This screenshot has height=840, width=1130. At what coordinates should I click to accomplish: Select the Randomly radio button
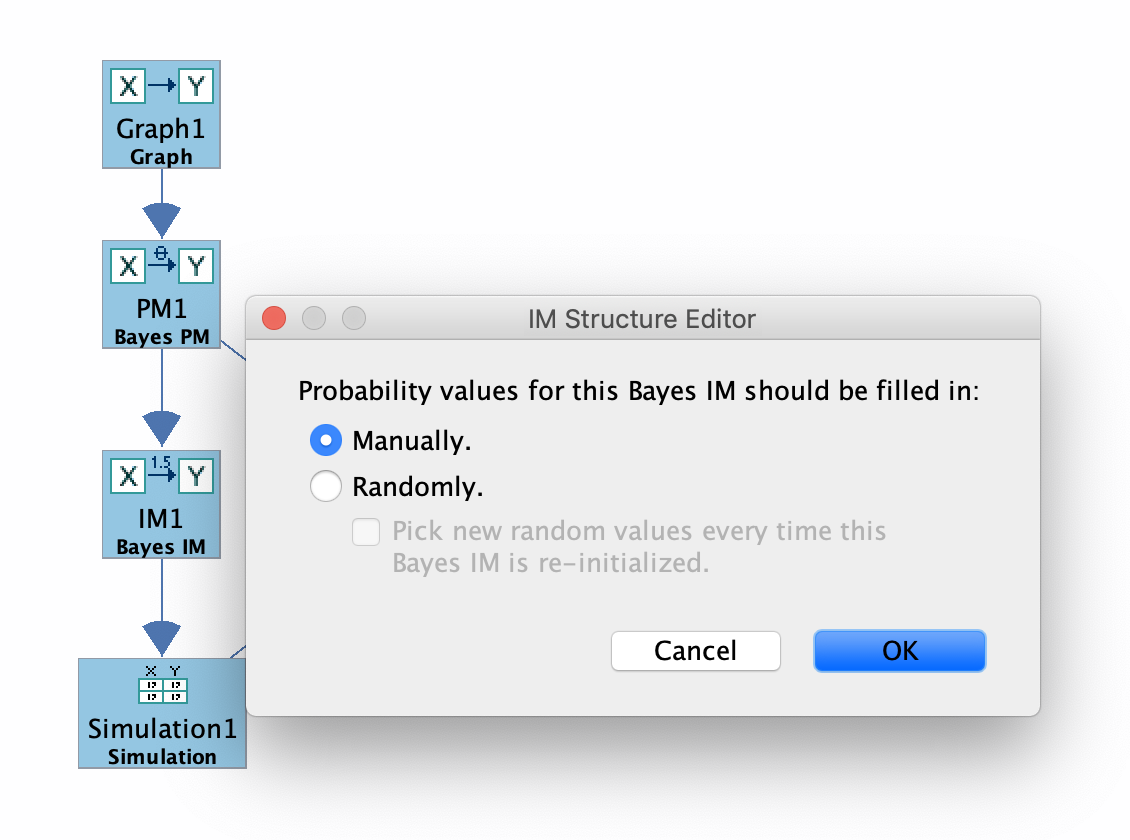point(325,486)
